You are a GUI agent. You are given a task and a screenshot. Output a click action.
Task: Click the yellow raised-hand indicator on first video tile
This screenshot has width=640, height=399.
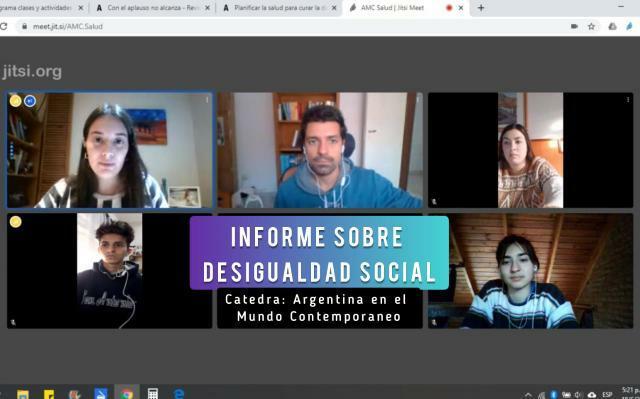(x=16, y=101)
